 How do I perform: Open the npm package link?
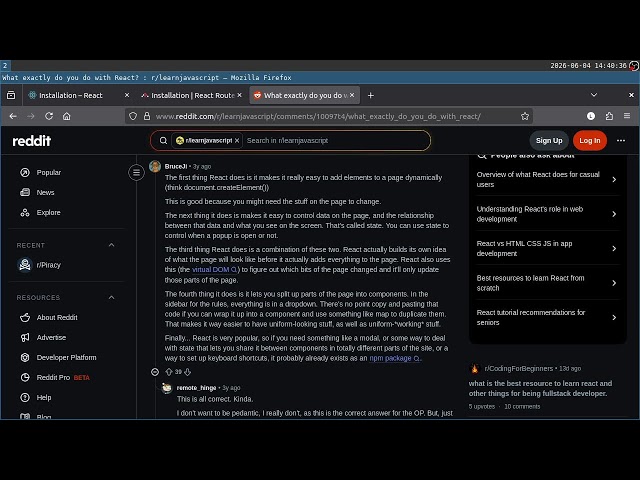[394, 358]
